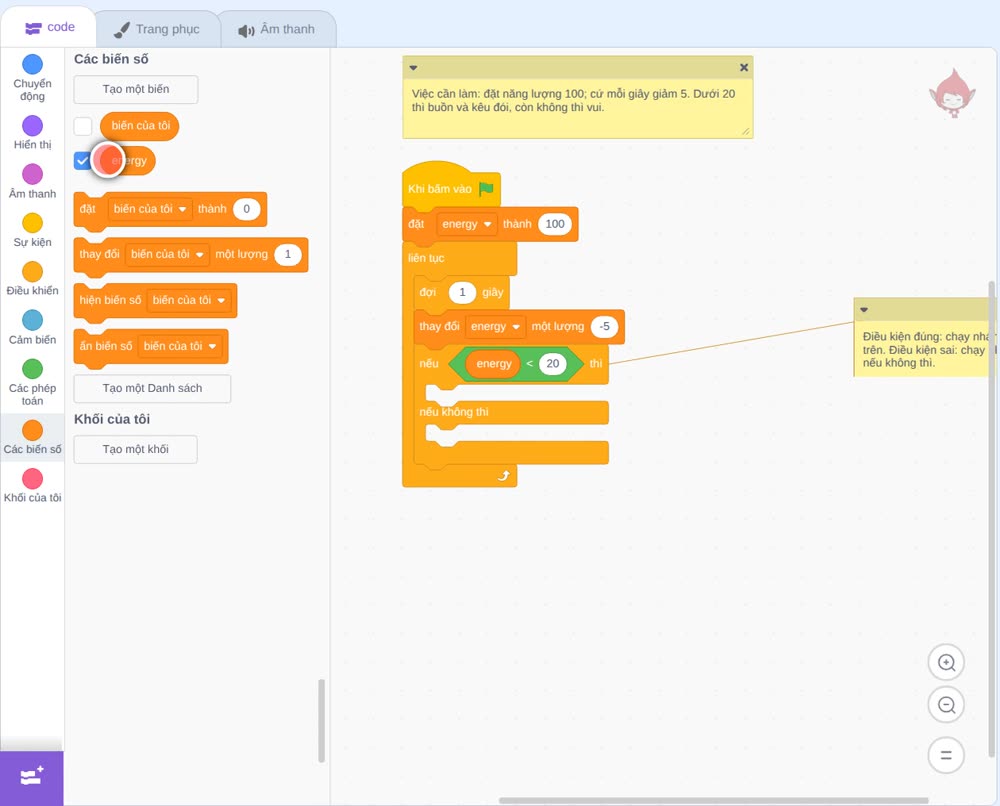This screenshot has height=806, width=1000.
Task: Click the add extension button
Action: (x=32, y=778)
